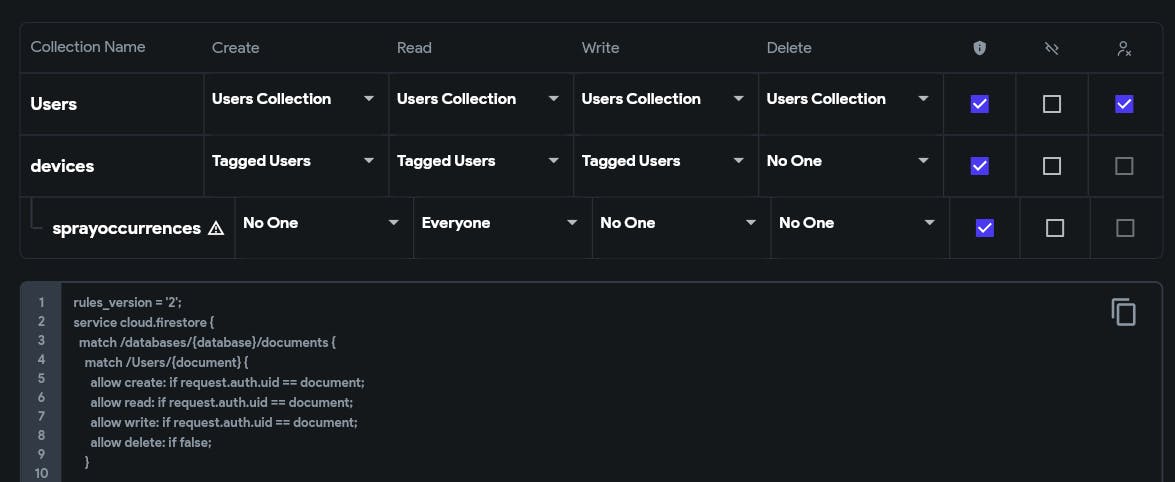Uncheck the shield checkbox for Users
Viewport: 1175px width, 482px height.
[x=979, y=104]
